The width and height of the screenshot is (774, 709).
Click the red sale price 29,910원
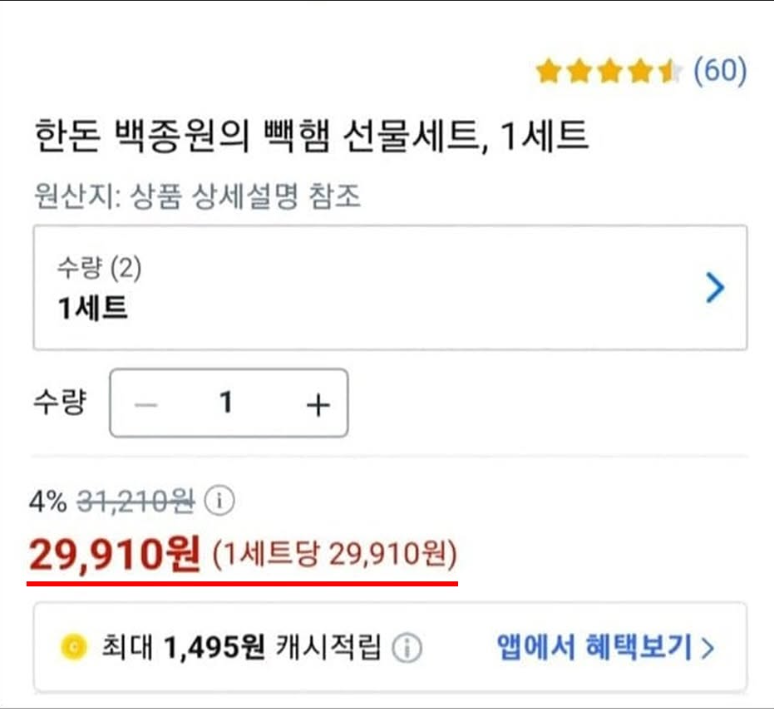115,553
